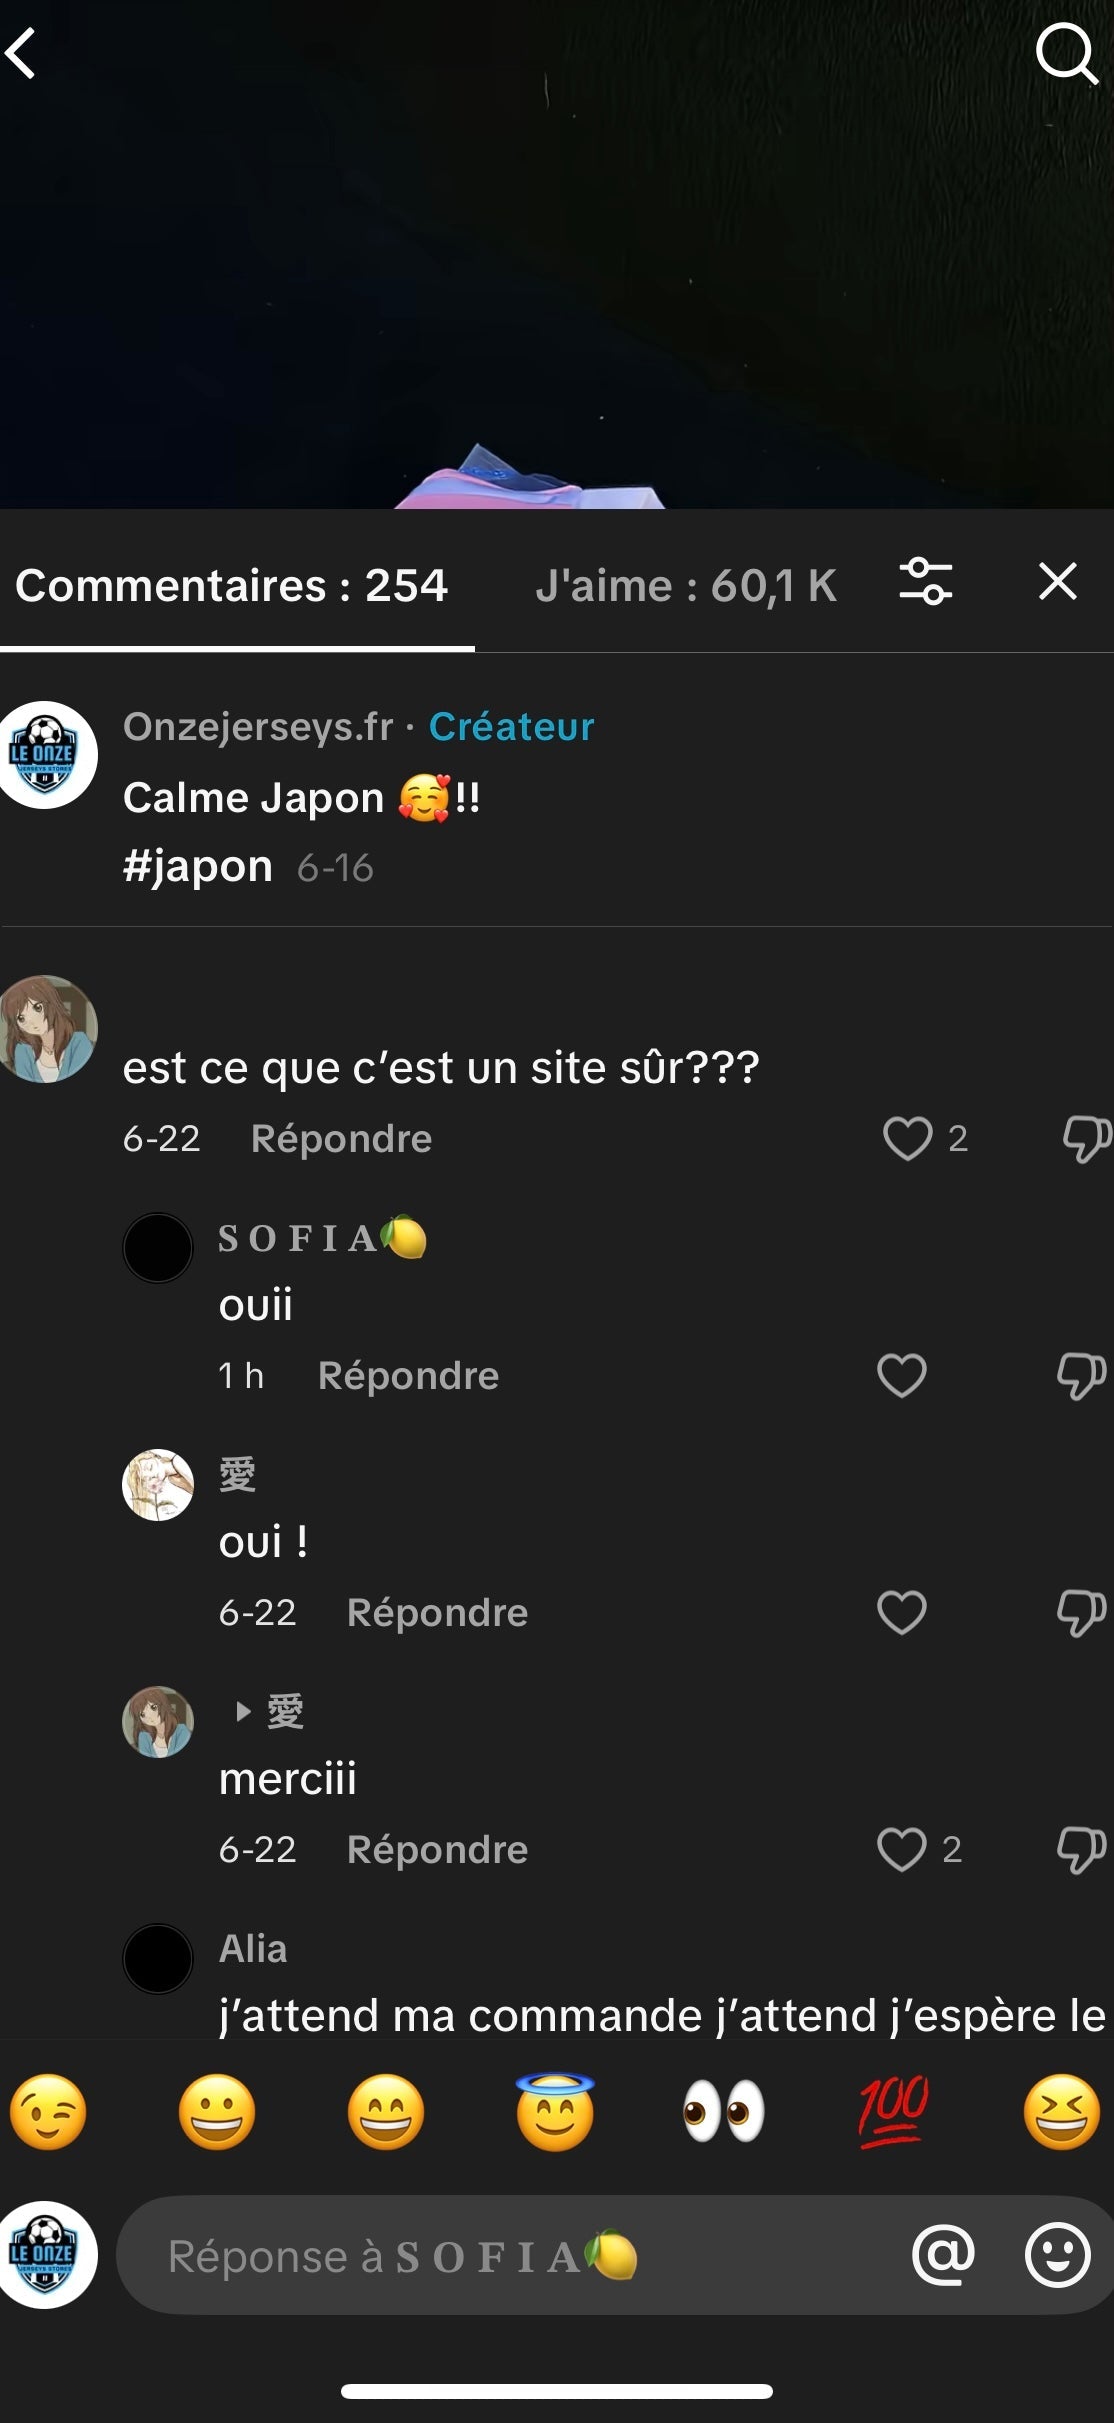
Task: Close the comments panel with X
Action: [x=1057, y=581]
